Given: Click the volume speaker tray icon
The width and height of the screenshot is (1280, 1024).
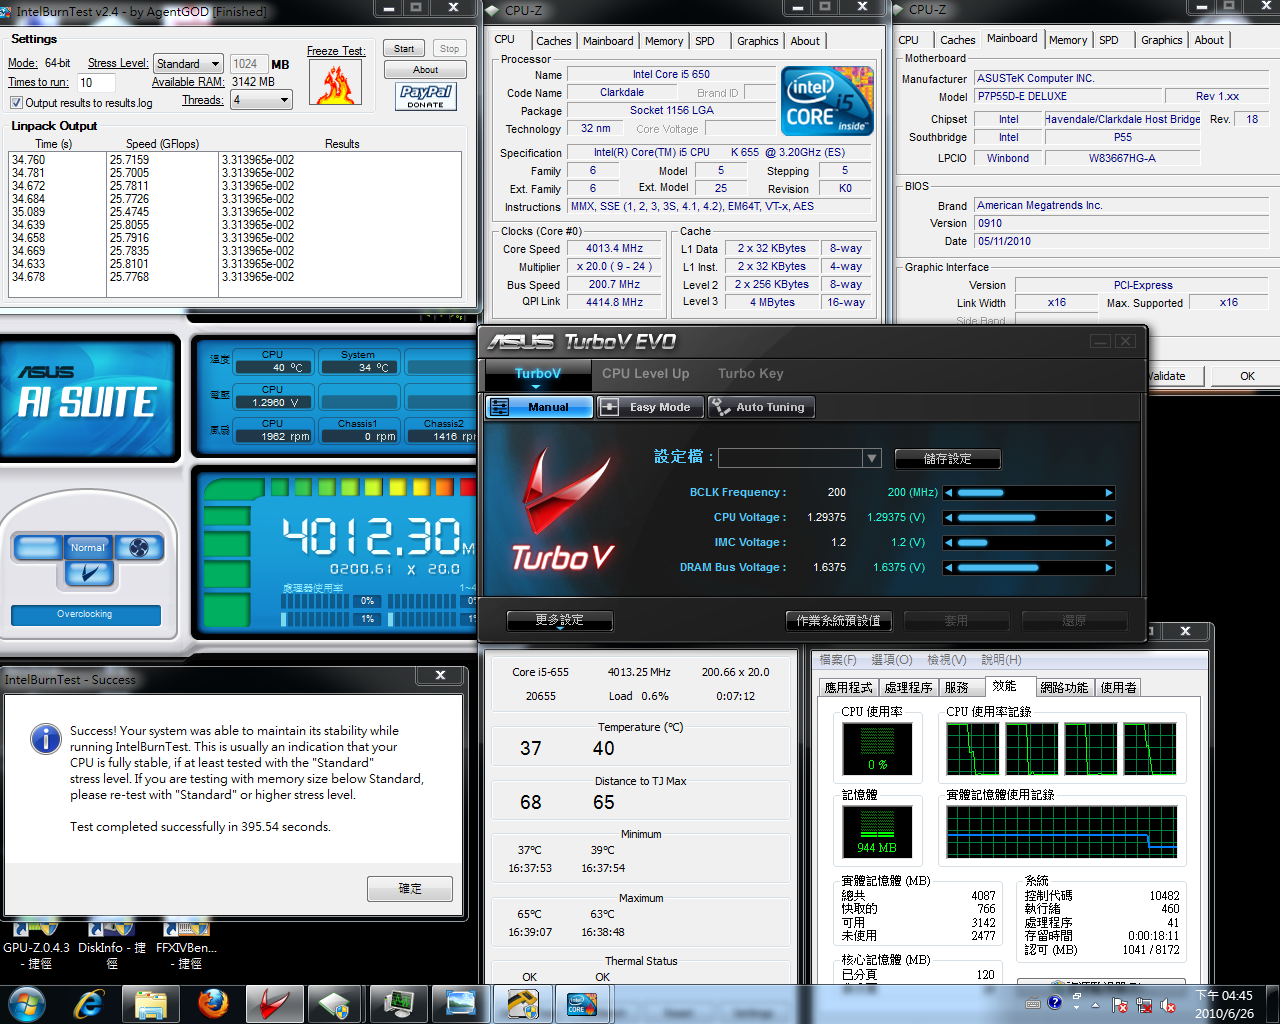Looking at the screenshot, I should [x=1166, y=1005].
